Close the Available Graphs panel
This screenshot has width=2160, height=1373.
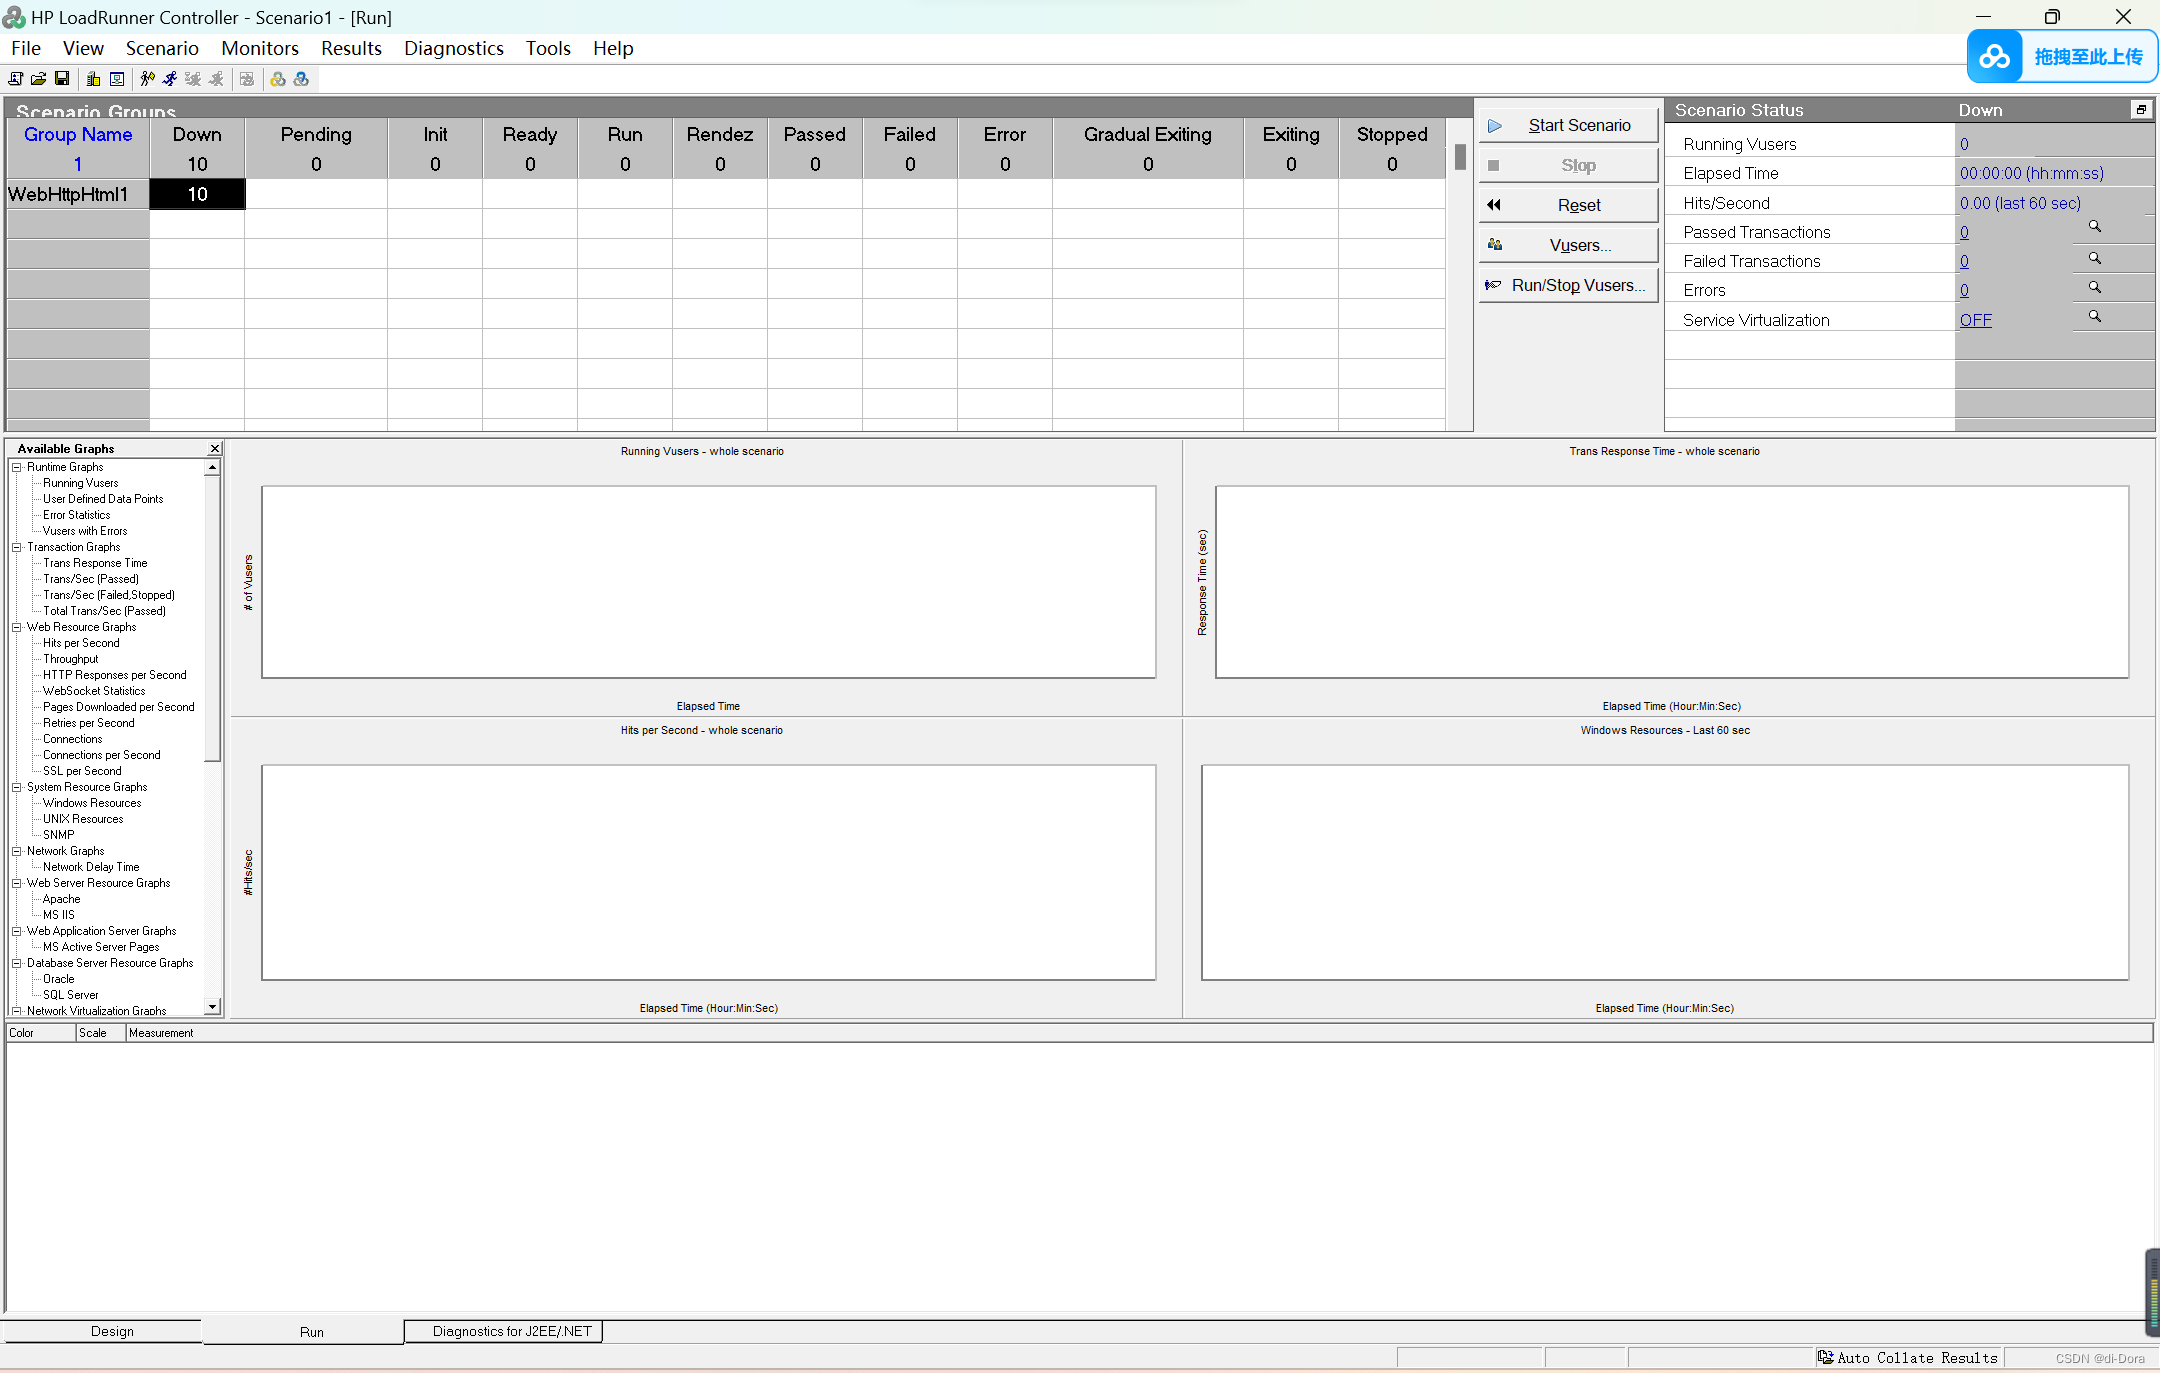[214, 449]
